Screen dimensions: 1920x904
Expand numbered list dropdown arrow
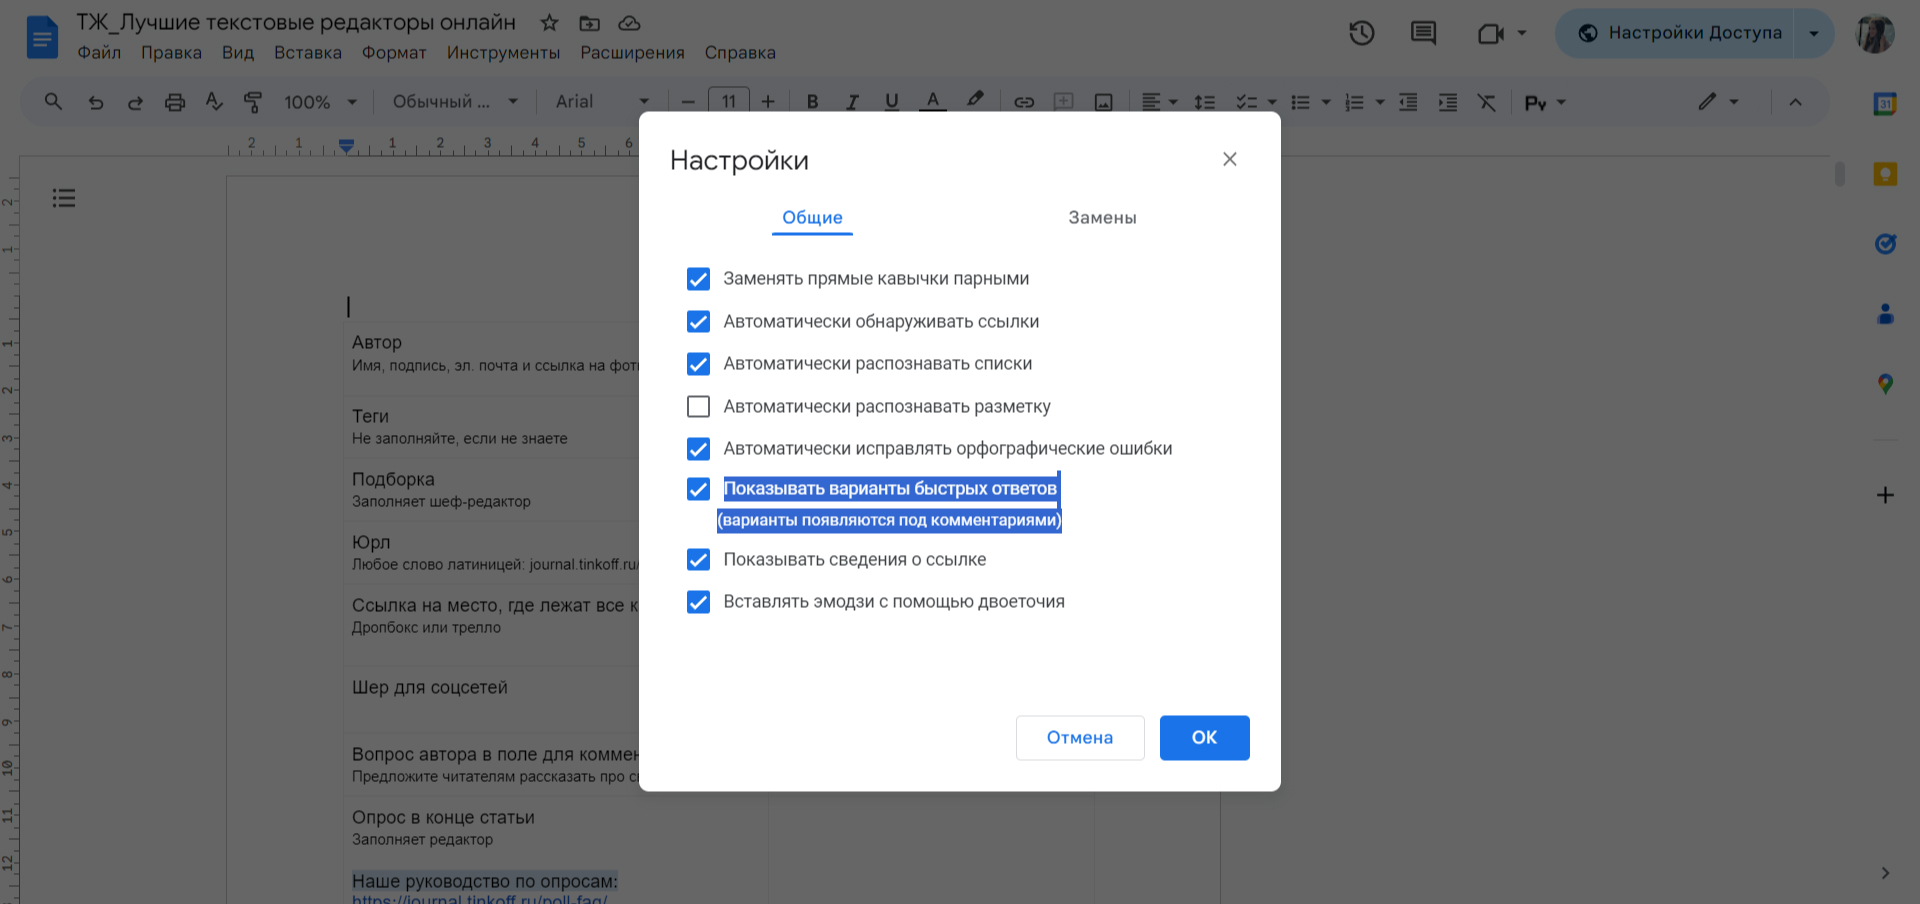[1380, 101]
